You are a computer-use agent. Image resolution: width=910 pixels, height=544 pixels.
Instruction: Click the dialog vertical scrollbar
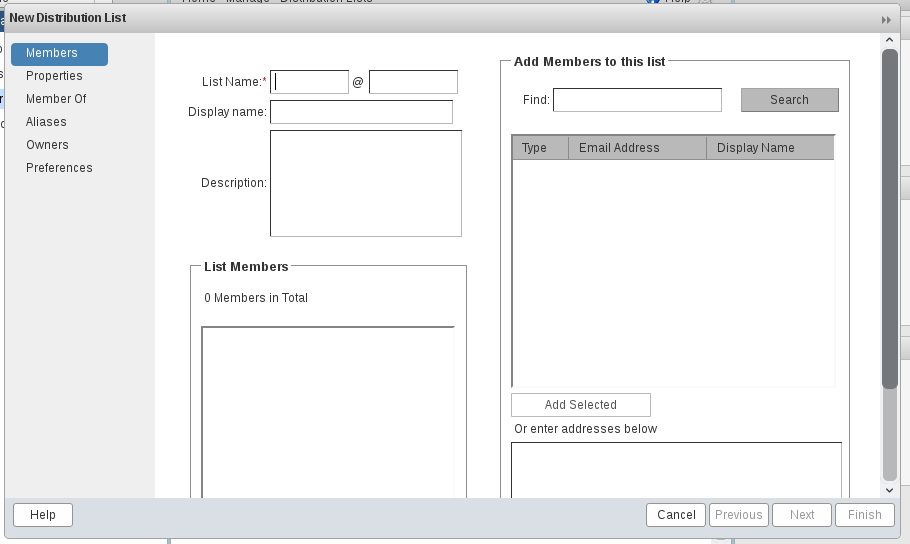click(890, 219)
